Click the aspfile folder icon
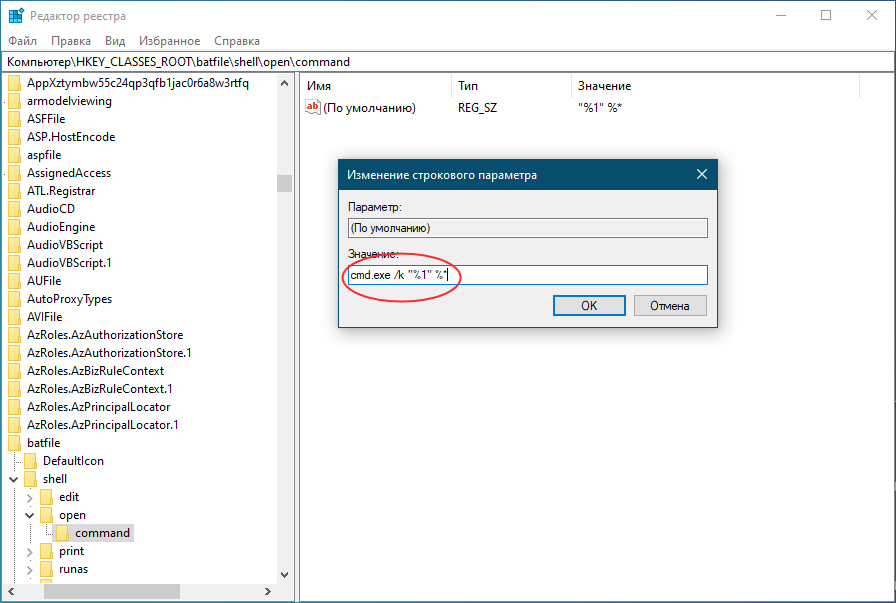This screenshot has width=896, height=603. coord(15,155)
